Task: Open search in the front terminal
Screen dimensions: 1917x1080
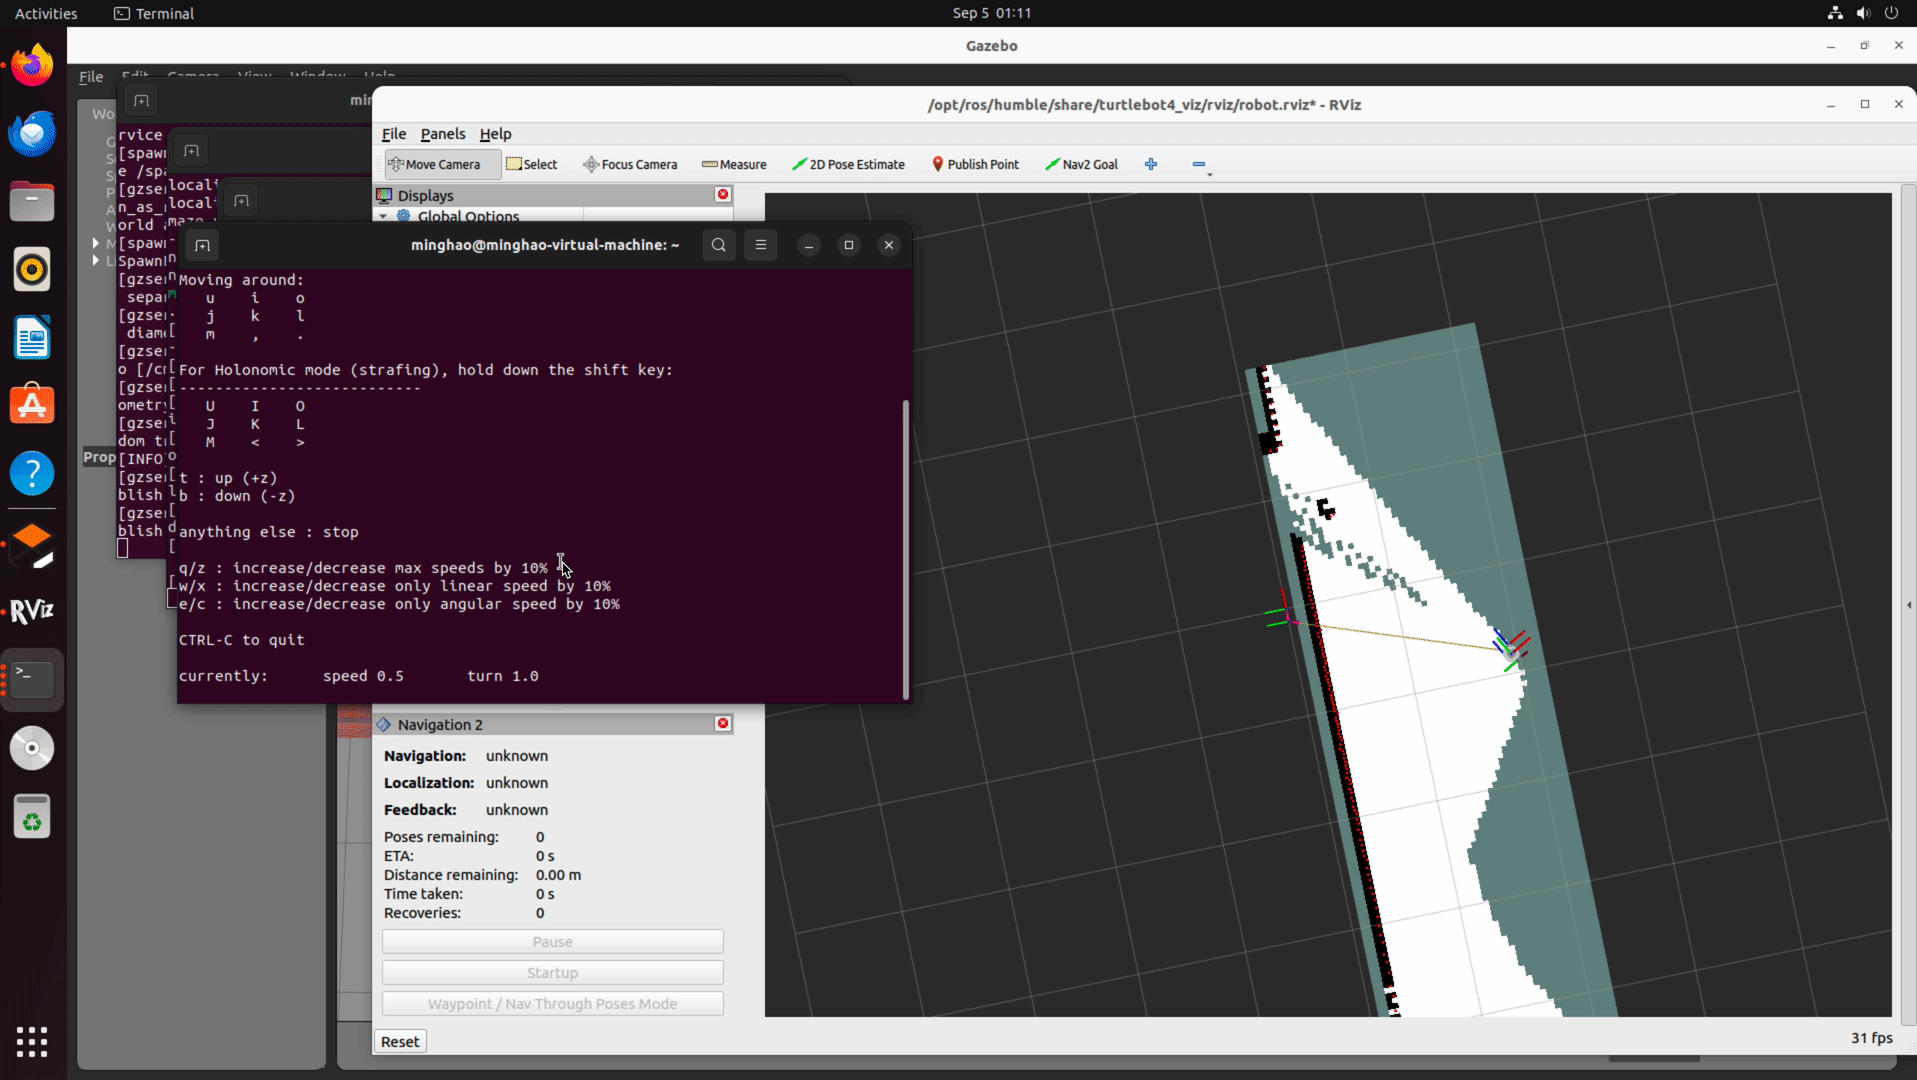Action: coord(719,245)
